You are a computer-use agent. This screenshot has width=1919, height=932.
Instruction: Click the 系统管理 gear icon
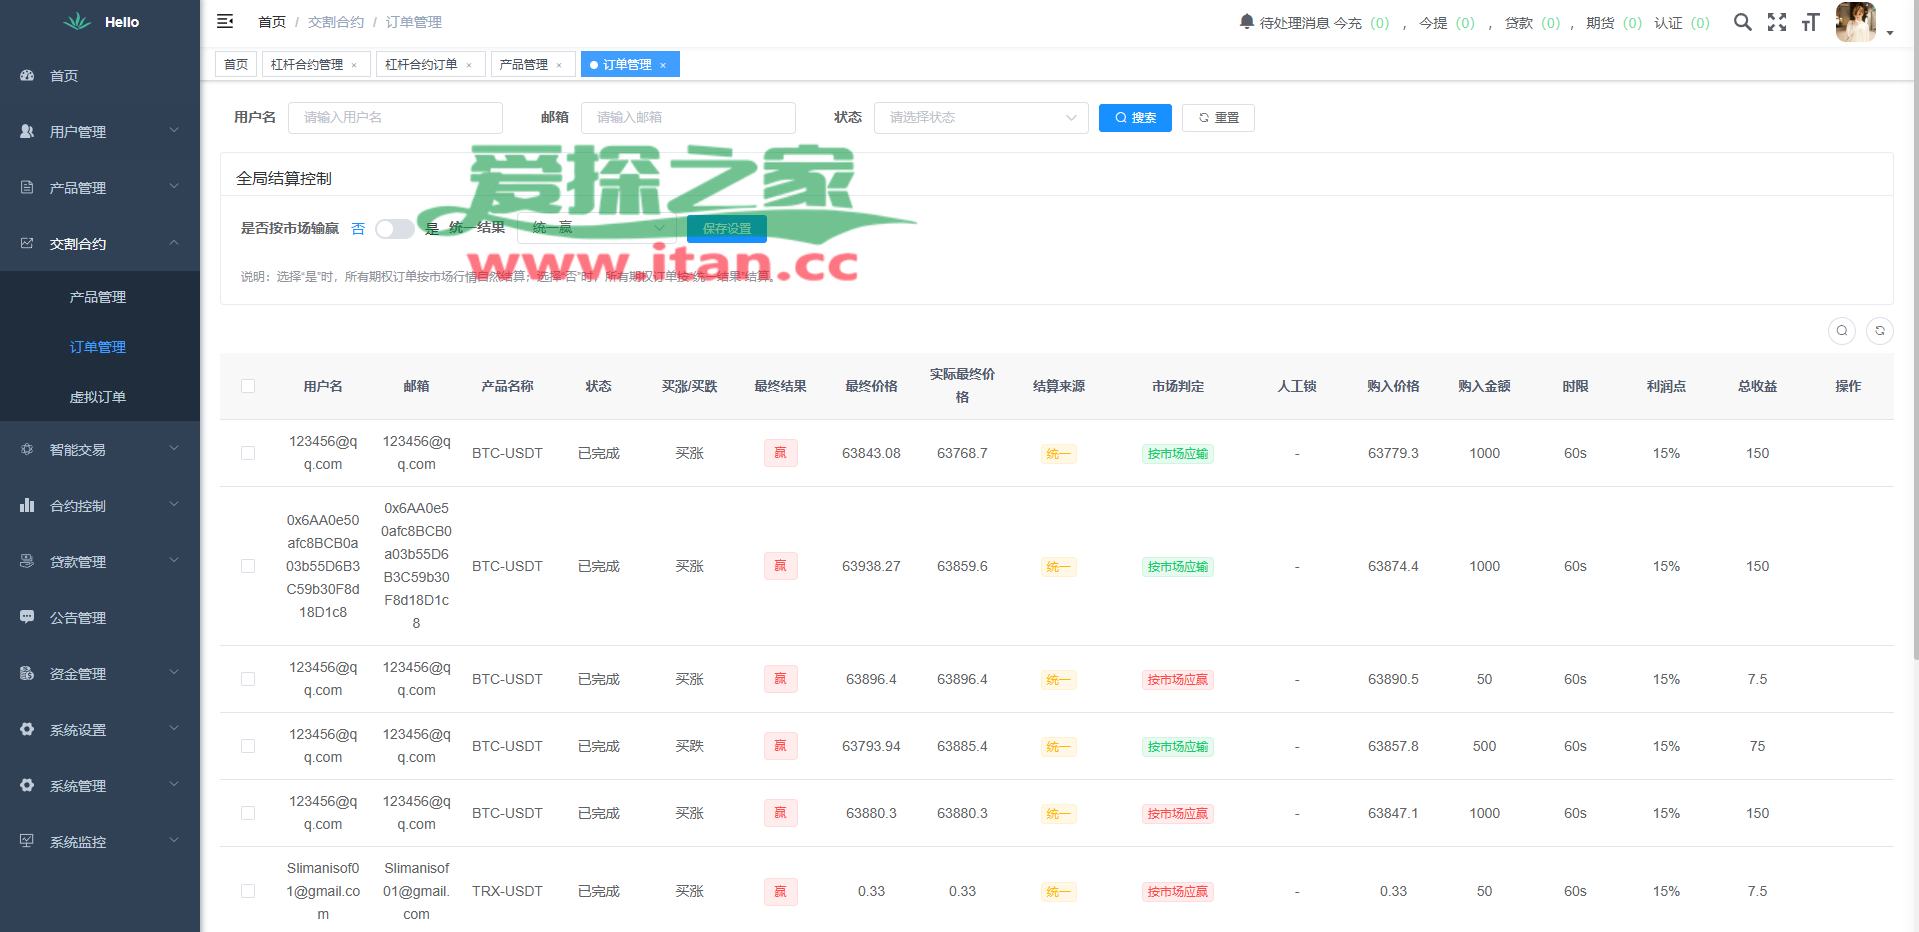coord(27,785)
